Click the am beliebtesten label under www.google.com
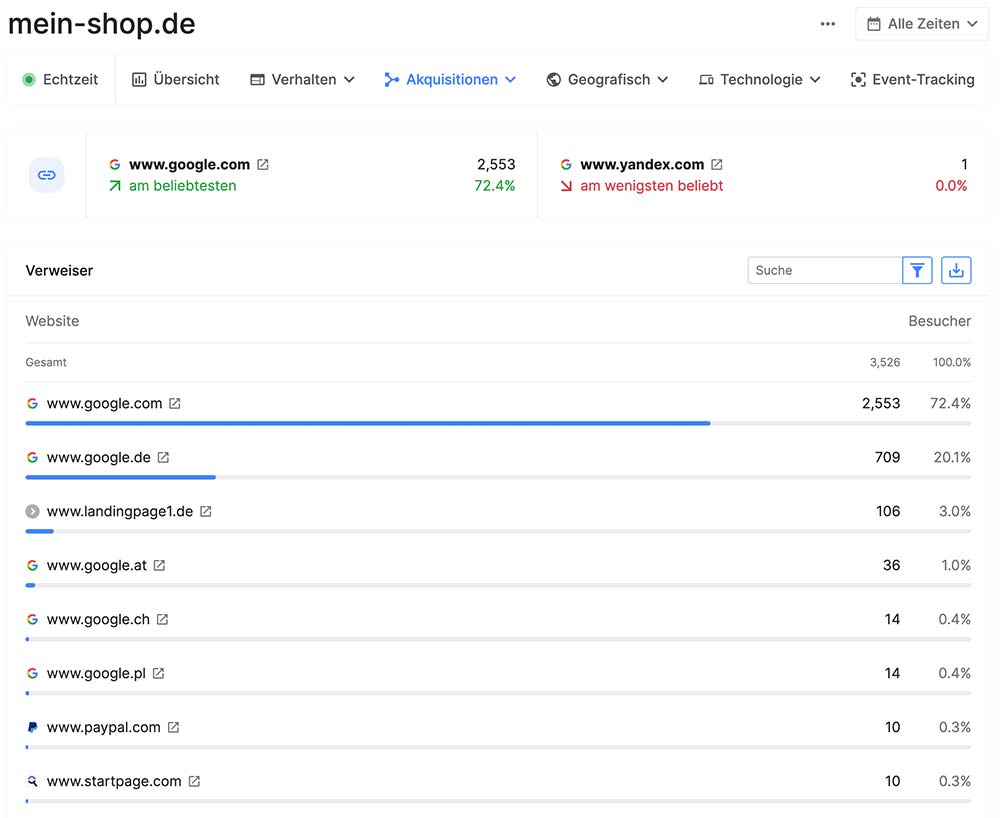The image size is (1000, 818). tap(182, 185)
